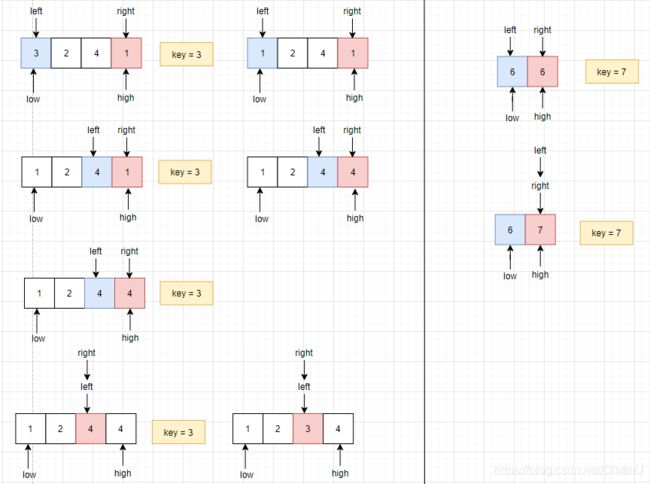
Task: Click the "right" label directly above the pink 7
Action: point(540,186)
